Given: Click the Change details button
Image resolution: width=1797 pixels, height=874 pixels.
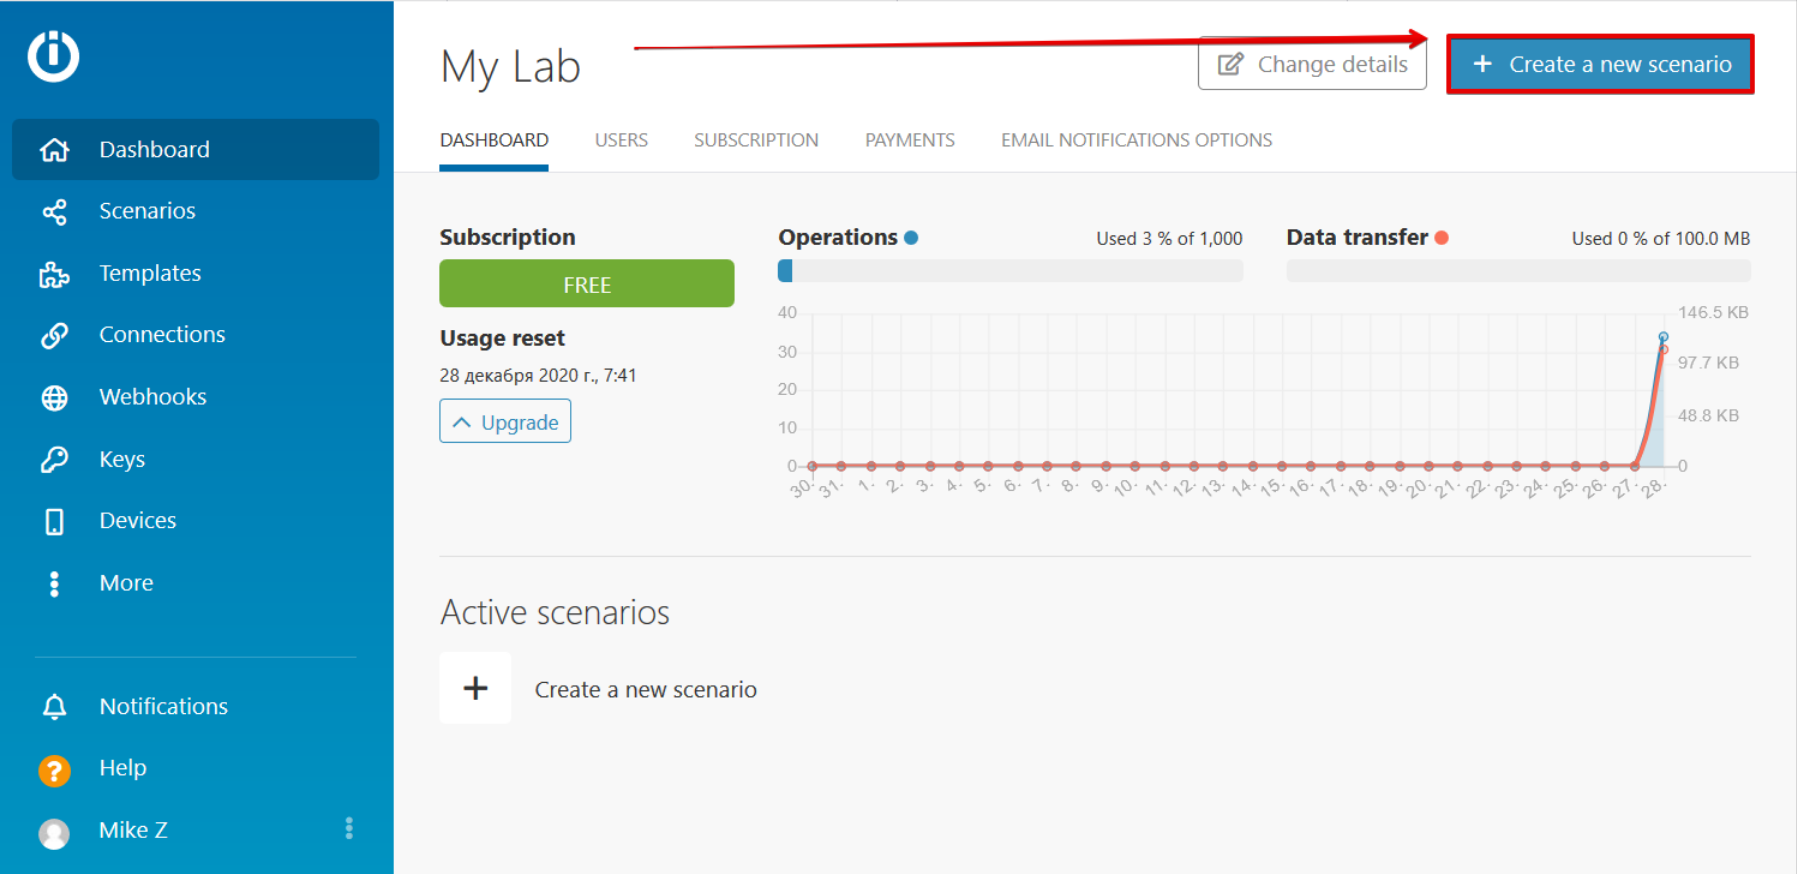Looking at the screenshot, I should tap(1312, 65).
